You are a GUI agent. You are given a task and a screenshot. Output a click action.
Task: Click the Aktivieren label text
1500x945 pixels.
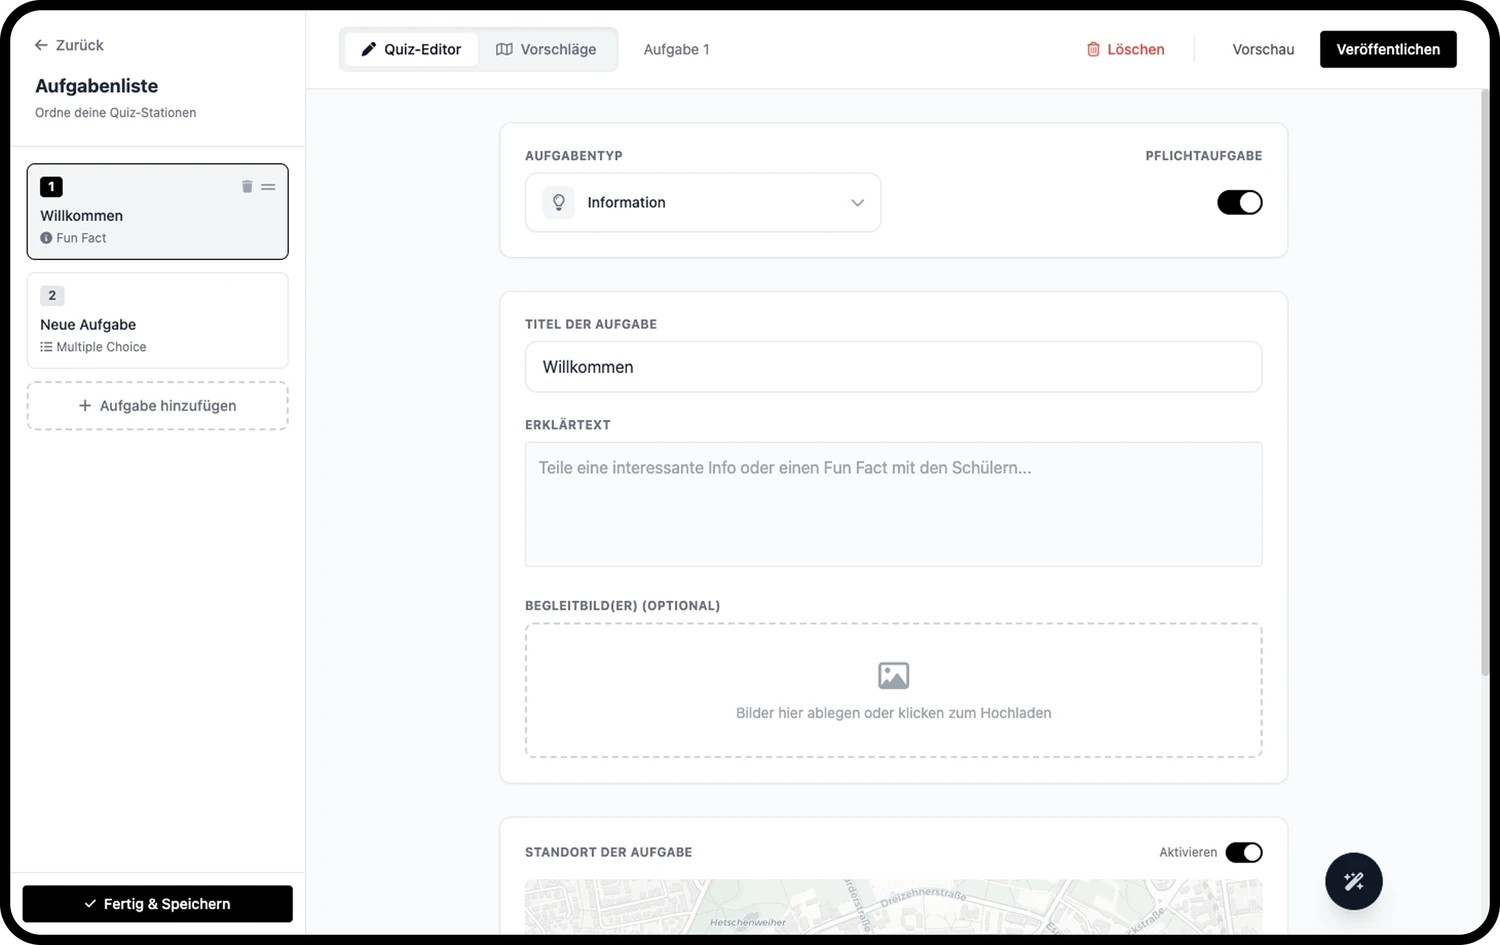[x=1188, y=852]
